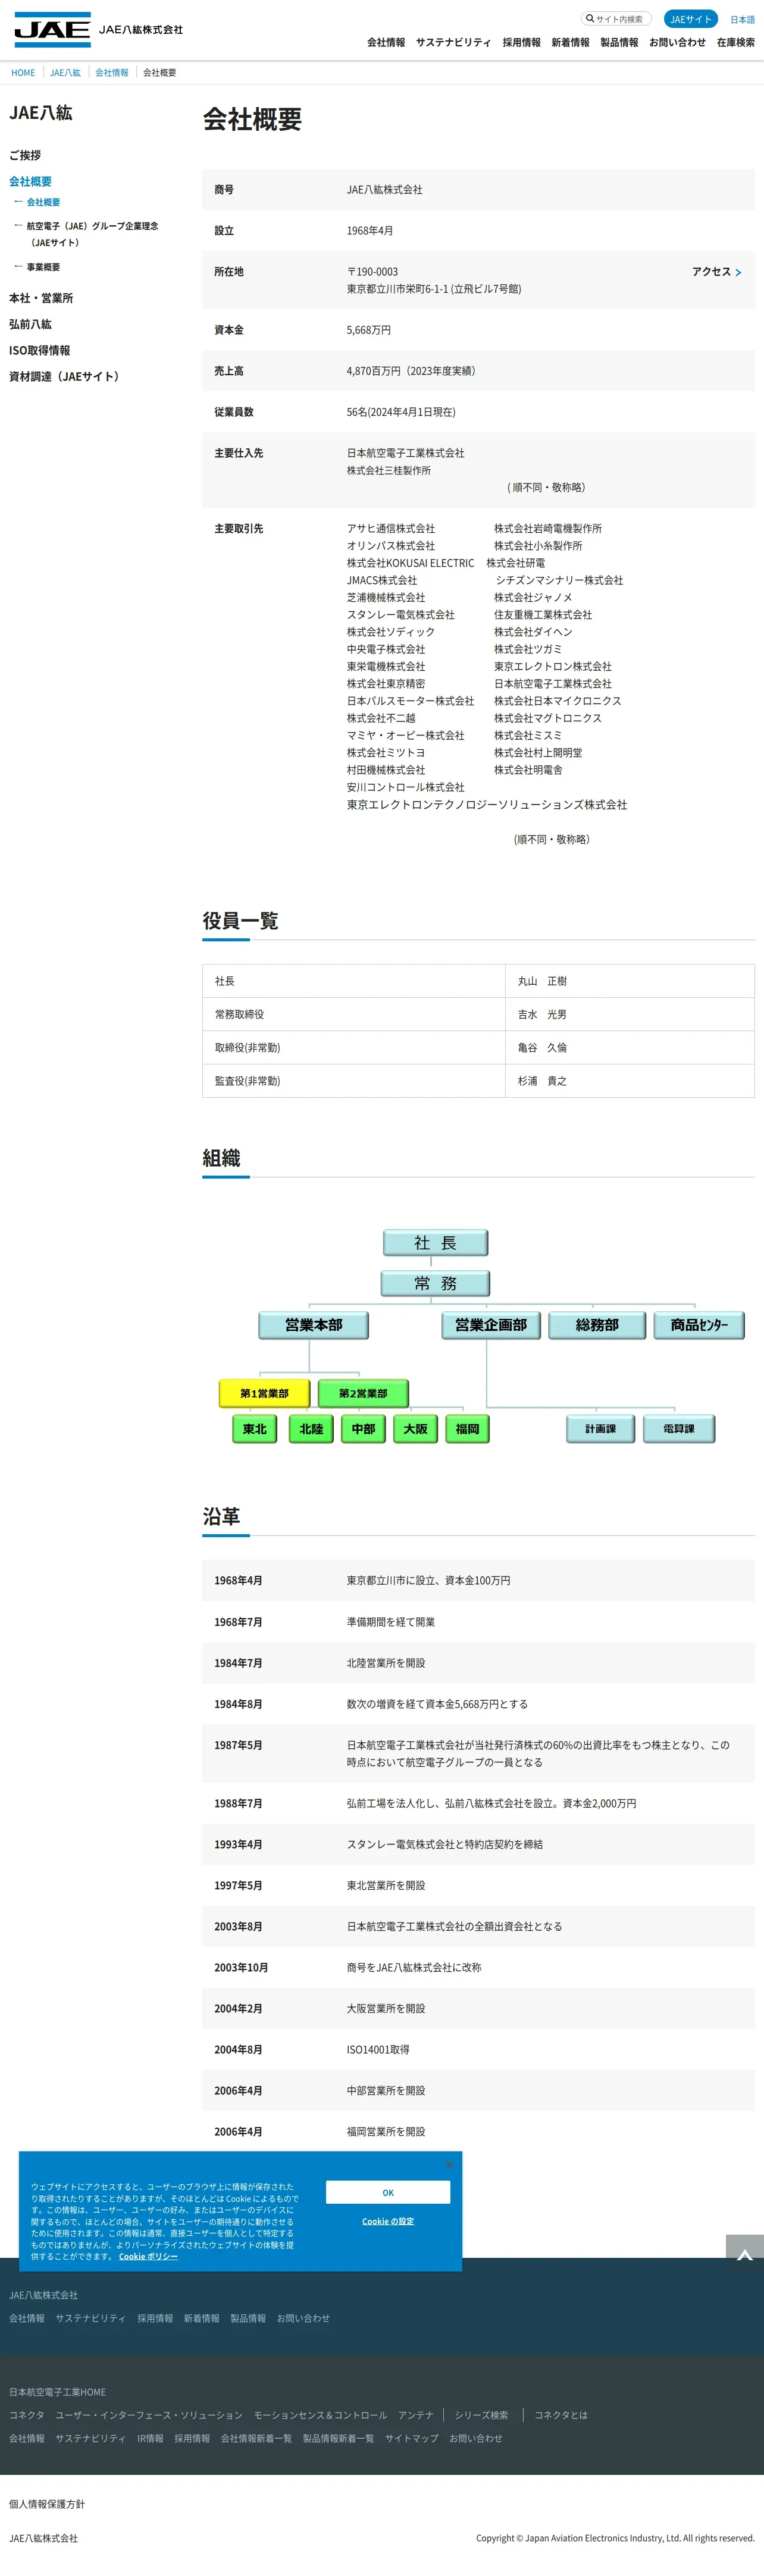
Task: Open ご挨拶 in sidebar
Action: pos(25,155)
